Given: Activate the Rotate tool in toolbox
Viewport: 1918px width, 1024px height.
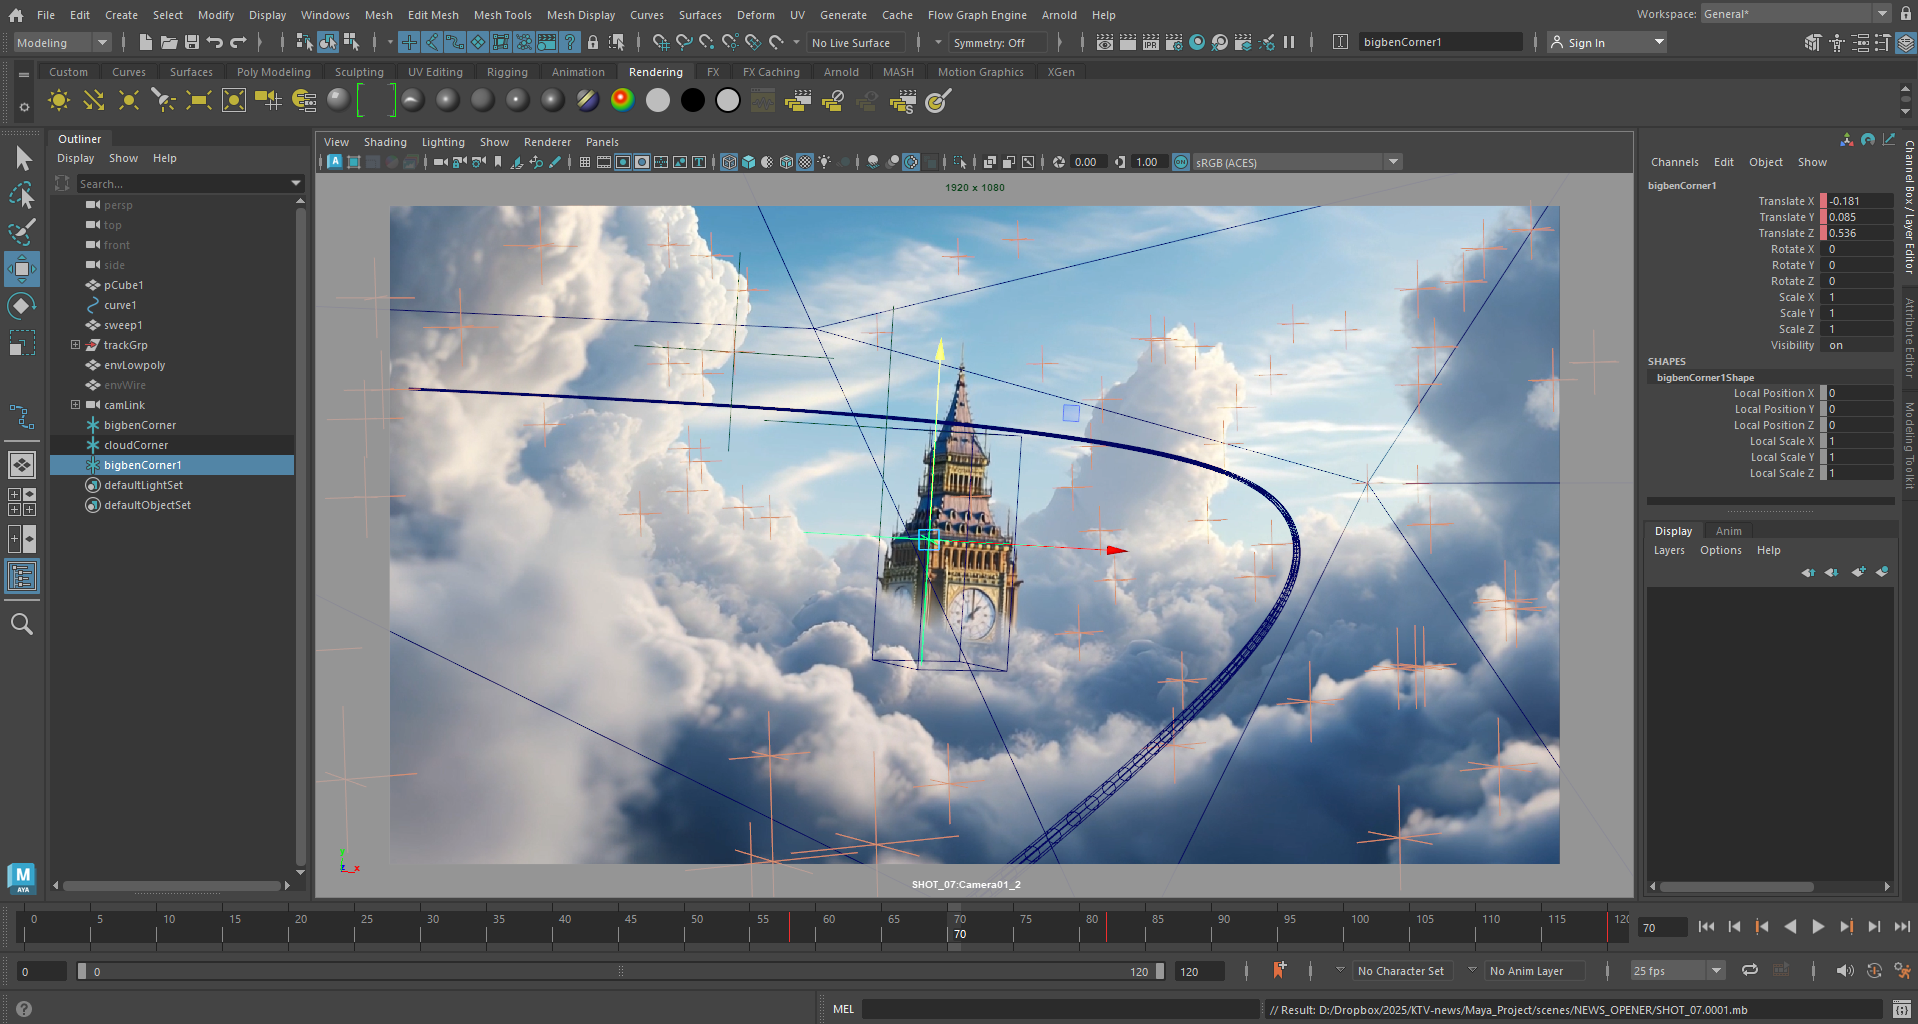Looking at the screenshot, I should [x=22, y=306].
